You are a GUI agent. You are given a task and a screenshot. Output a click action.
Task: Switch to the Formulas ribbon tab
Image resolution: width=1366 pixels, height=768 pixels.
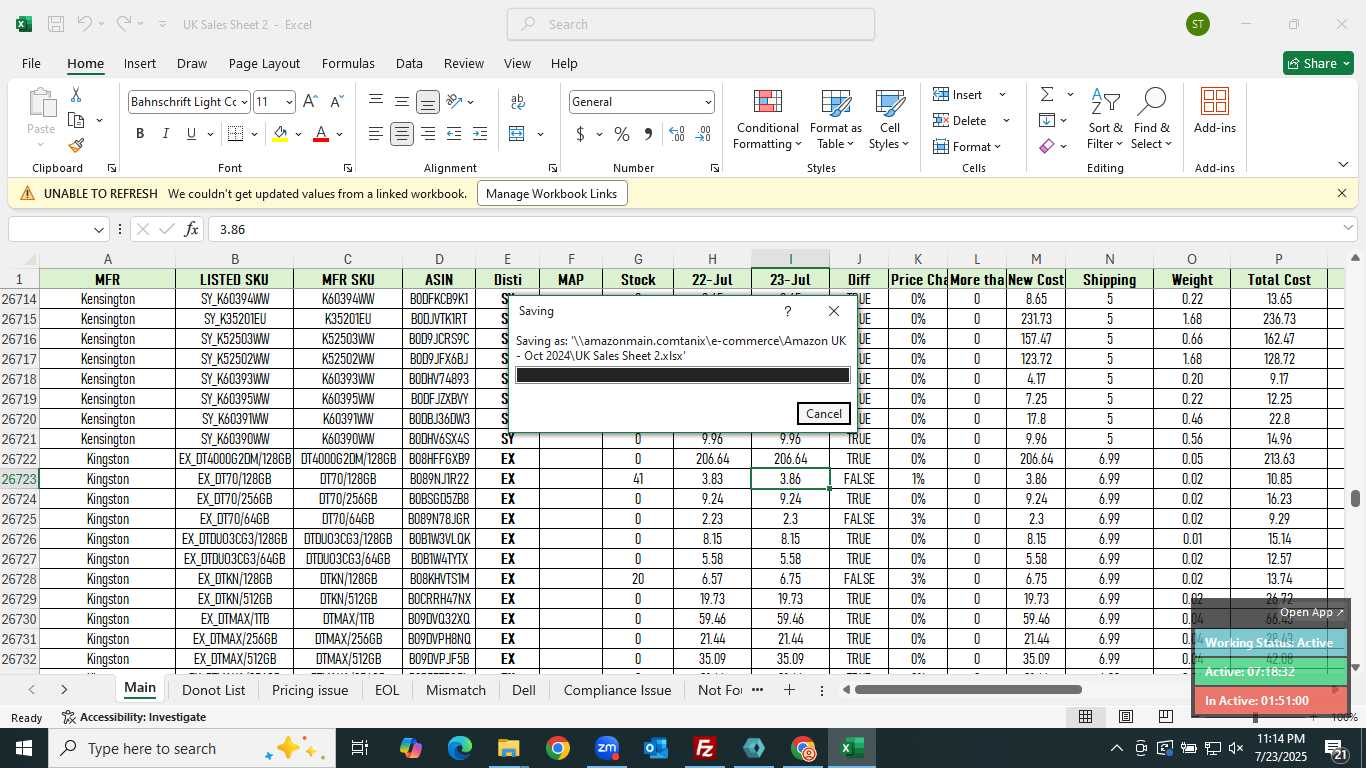tap(348, 63)
